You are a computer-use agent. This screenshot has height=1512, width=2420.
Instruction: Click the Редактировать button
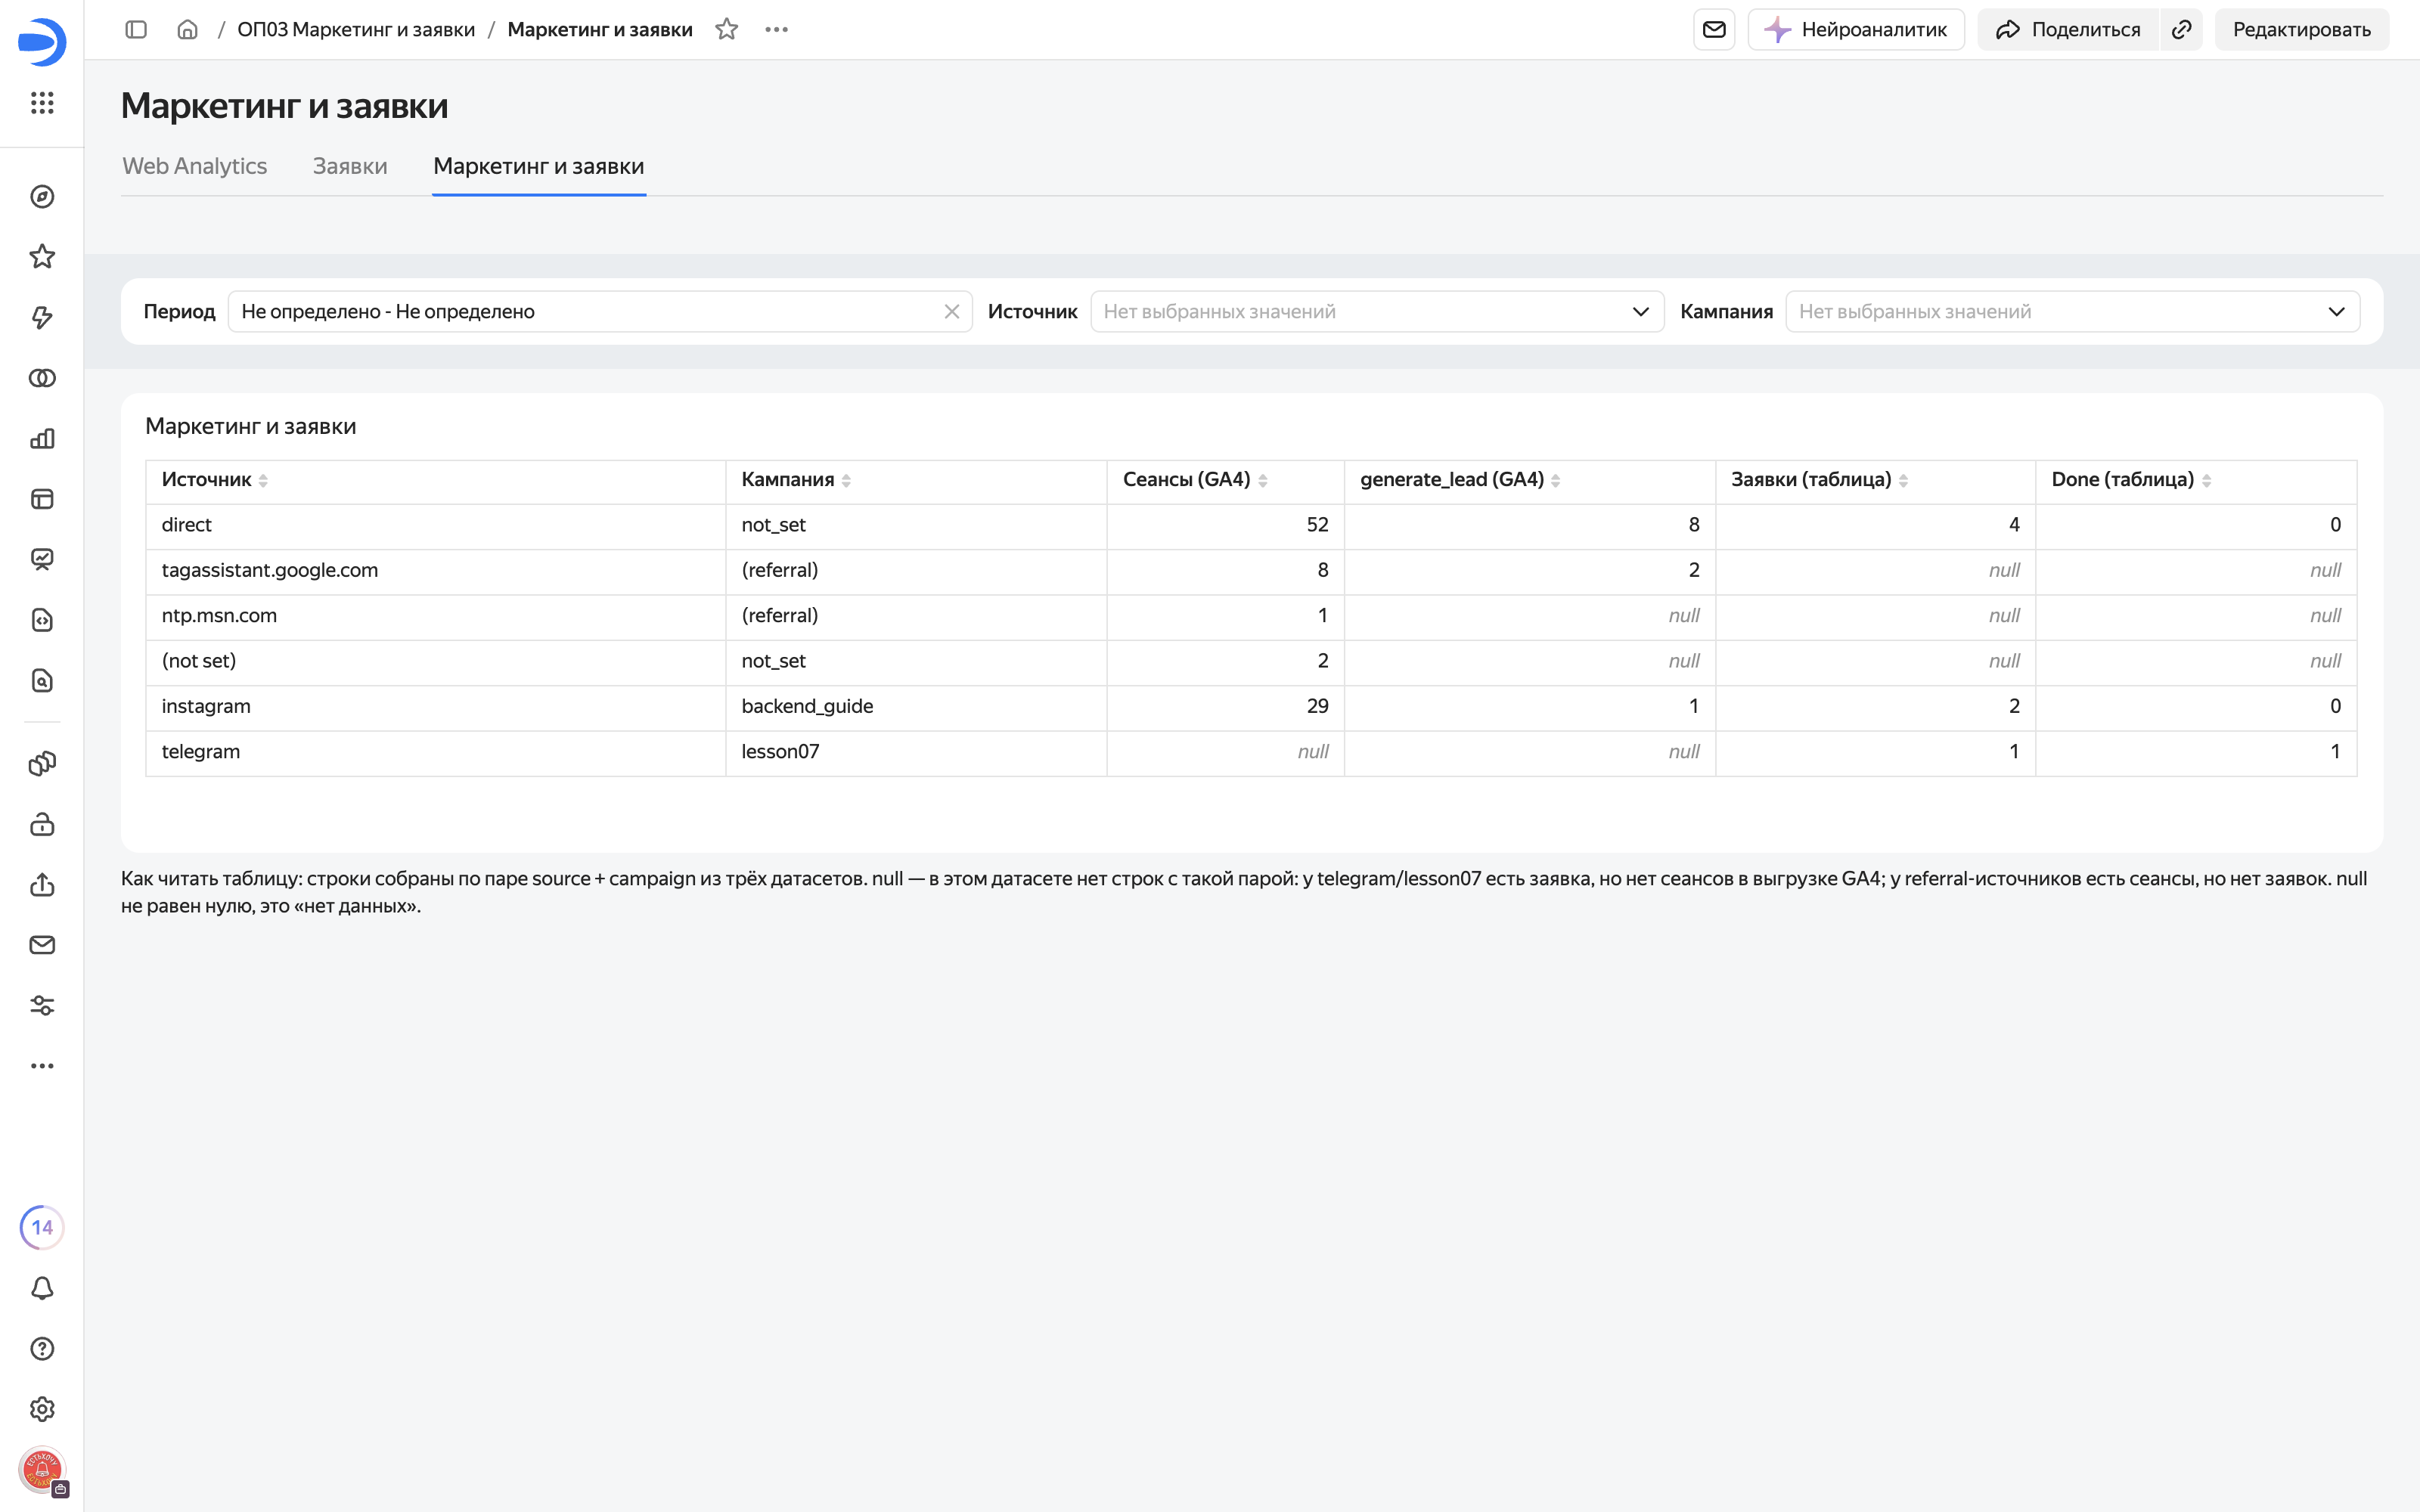(x=2301, y=29)
